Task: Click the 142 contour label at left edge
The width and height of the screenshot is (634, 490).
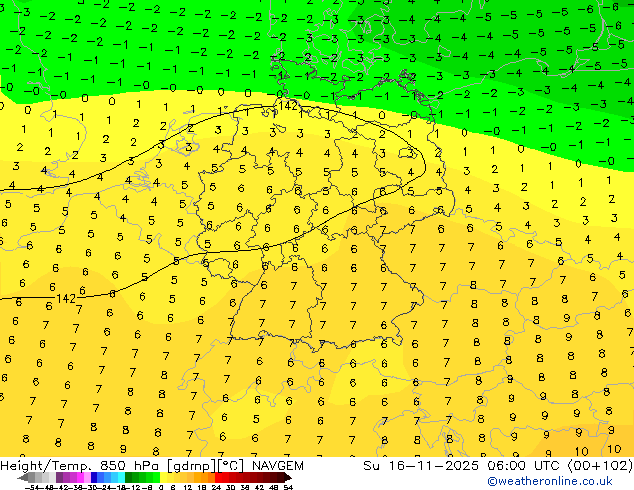Action: point(66,299)
